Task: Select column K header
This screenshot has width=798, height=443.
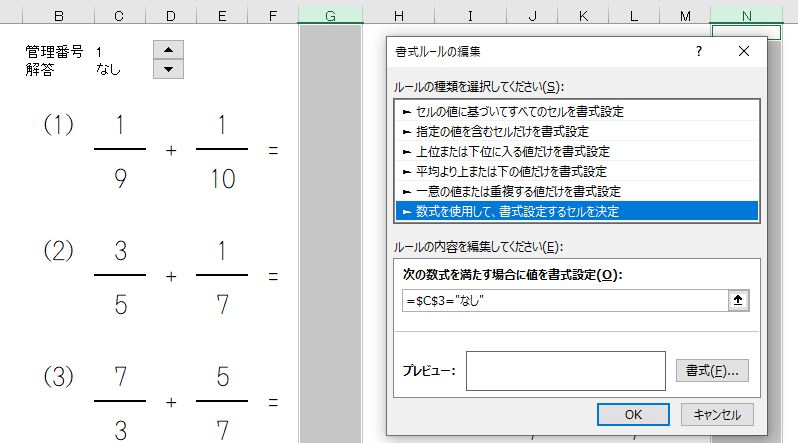Action: 583,16
